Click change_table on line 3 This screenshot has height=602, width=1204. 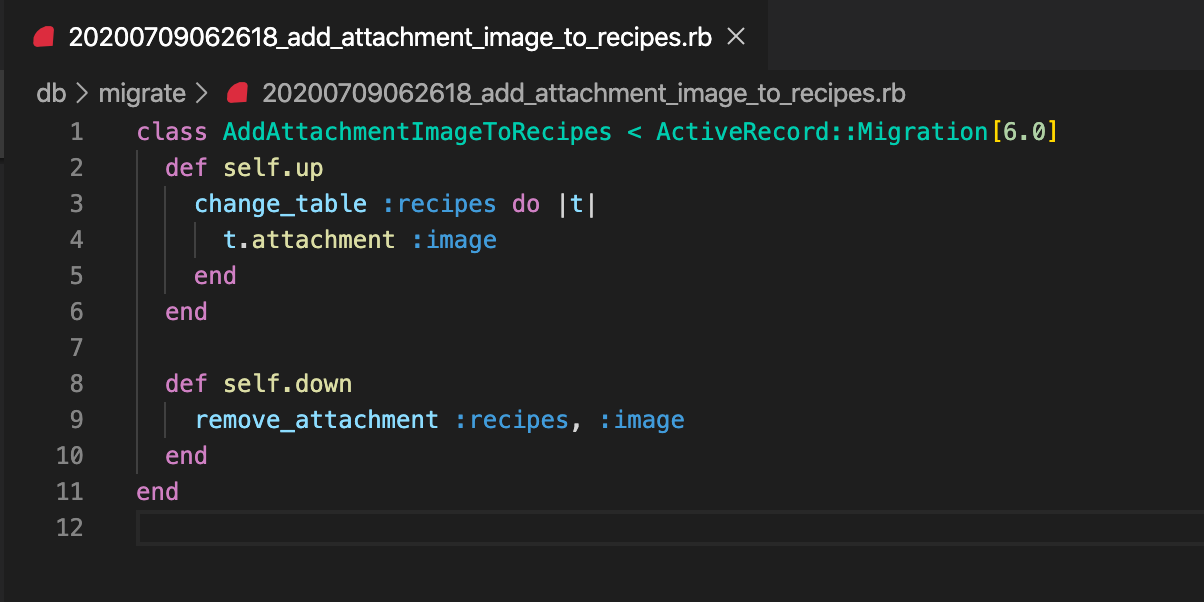coord(281,204)
